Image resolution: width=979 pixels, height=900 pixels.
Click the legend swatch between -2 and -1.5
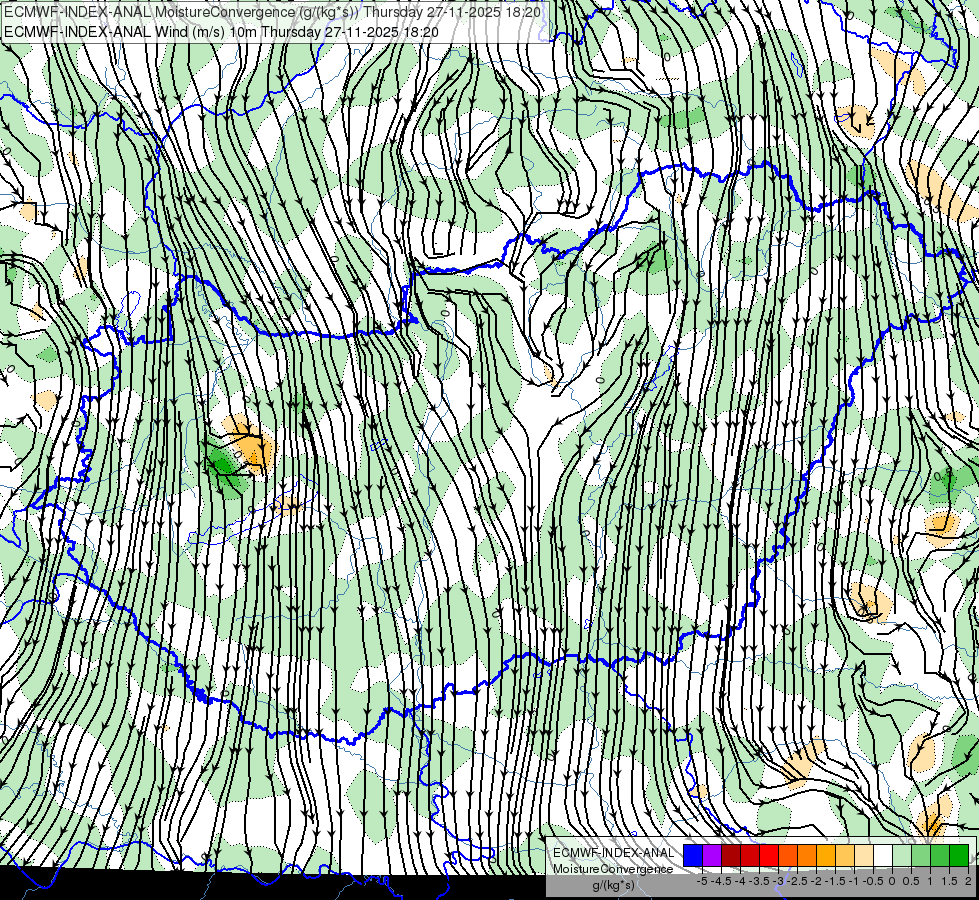807,855
